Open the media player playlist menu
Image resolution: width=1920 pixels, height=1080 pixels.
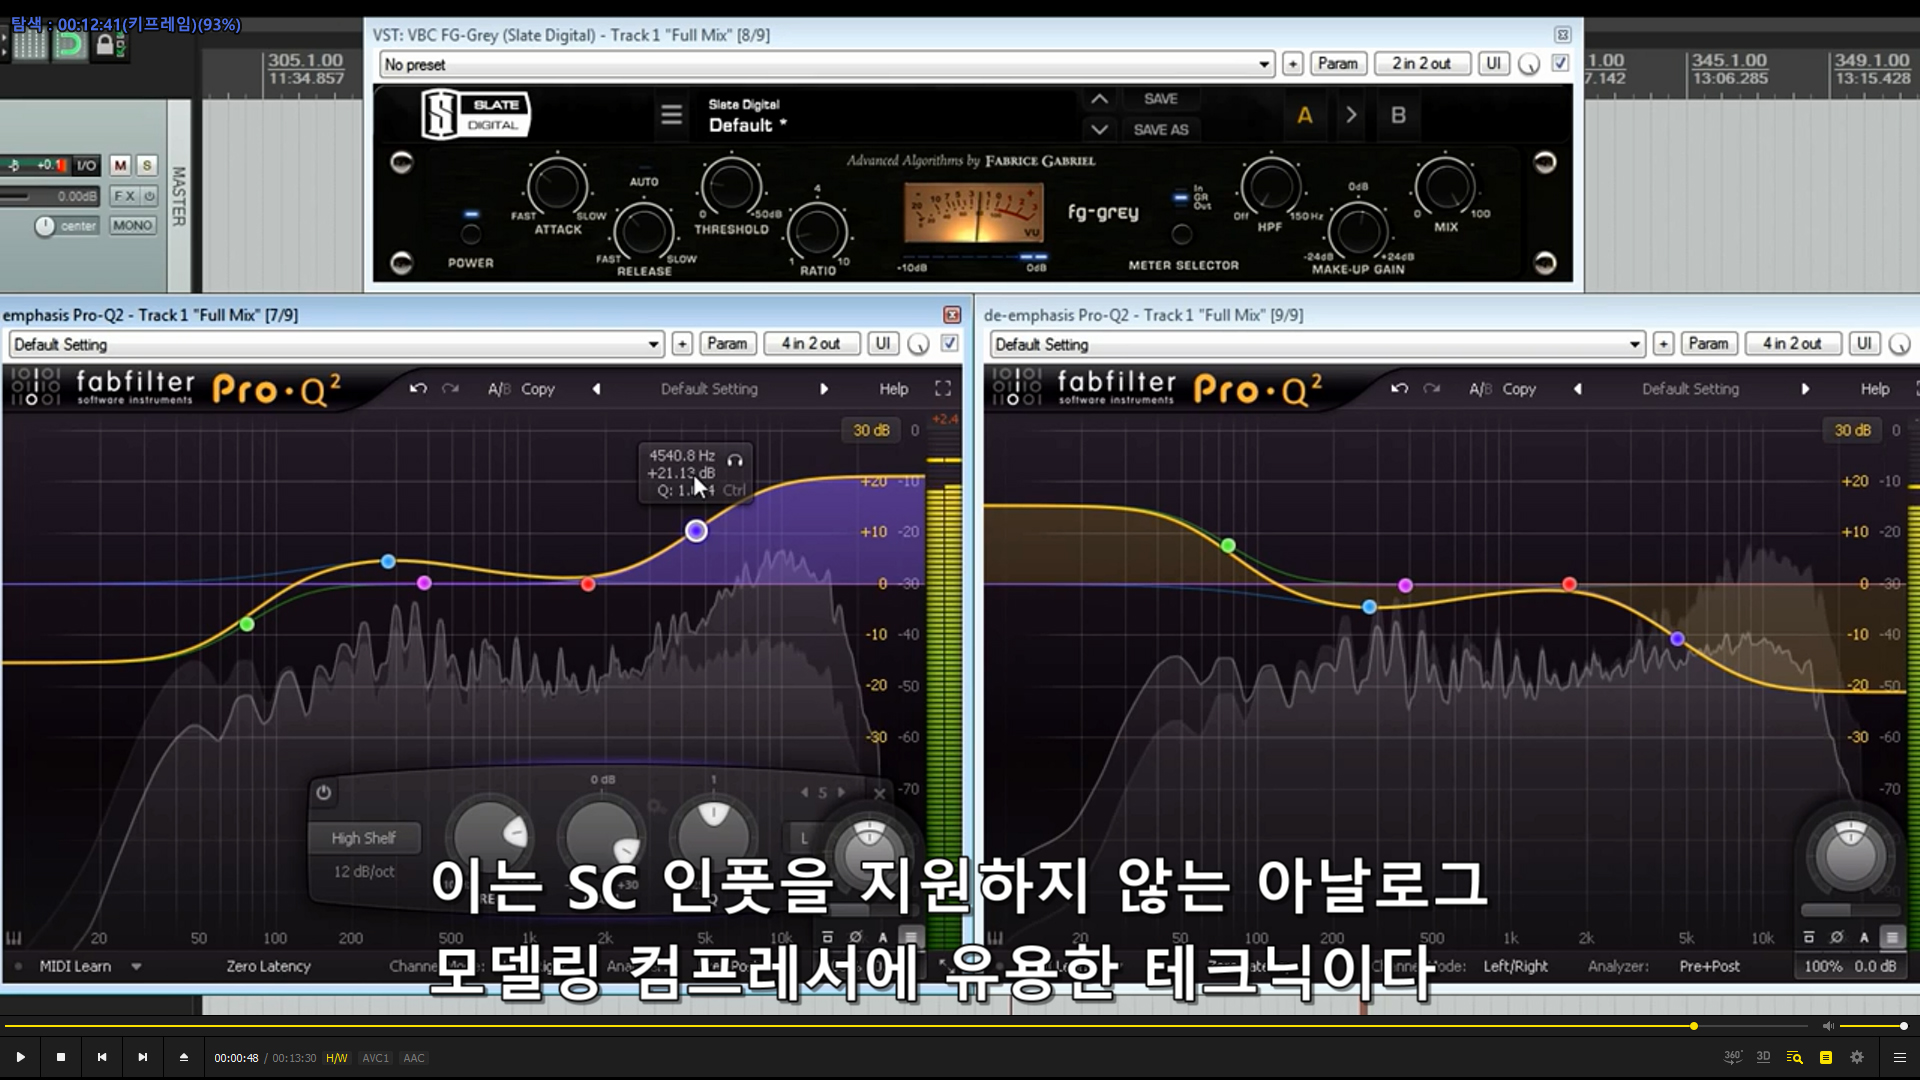pos(1899,1057)
